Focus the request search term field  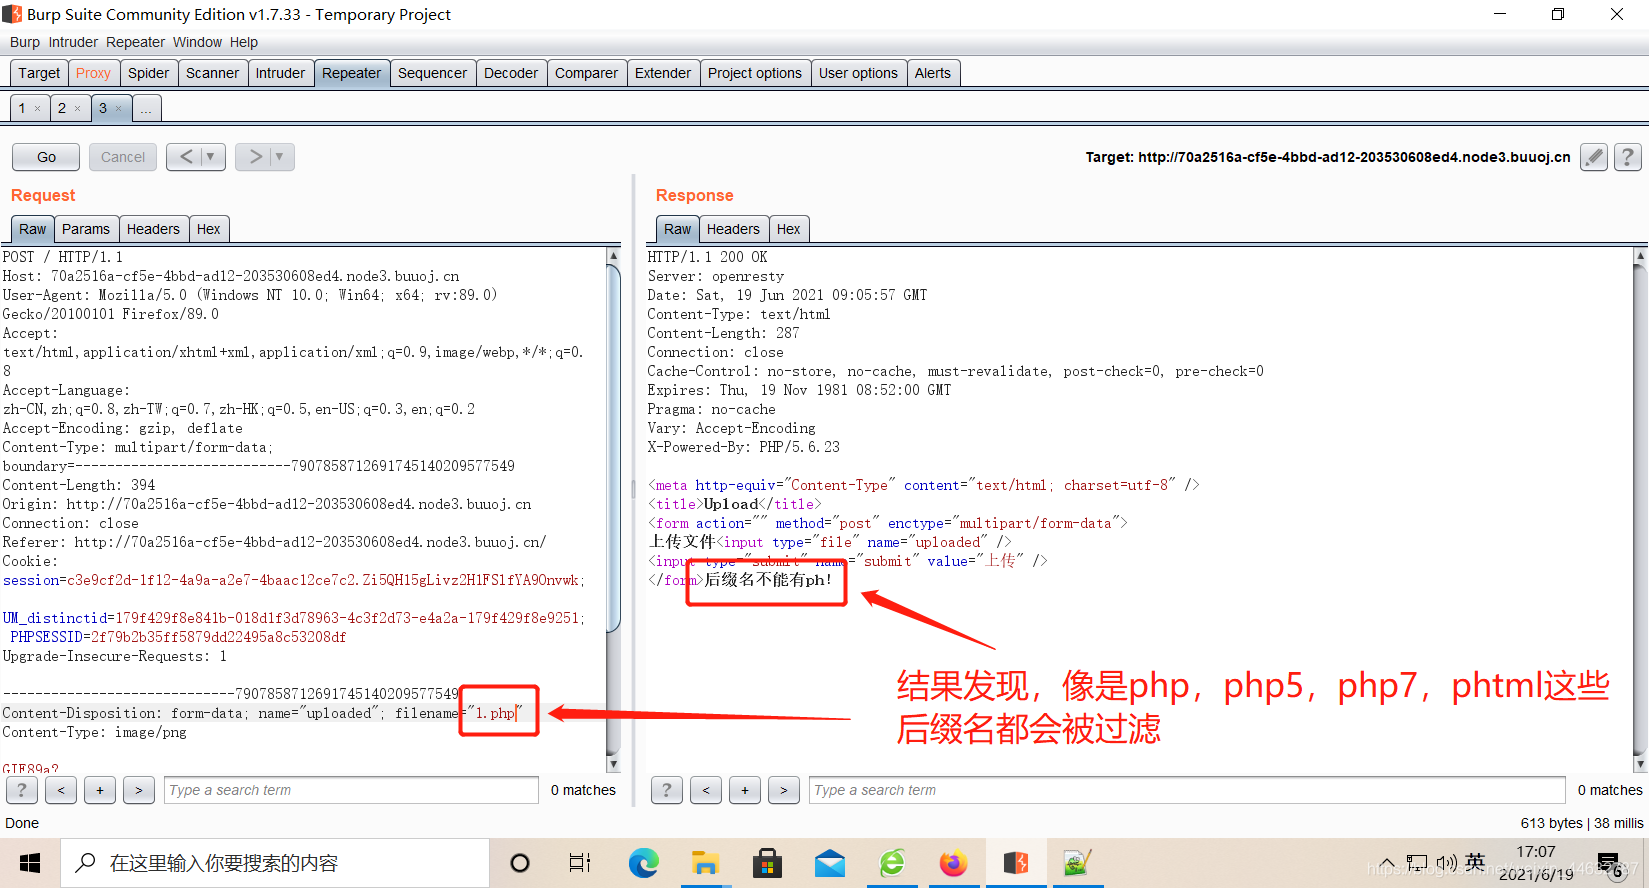tap(351, 790)
